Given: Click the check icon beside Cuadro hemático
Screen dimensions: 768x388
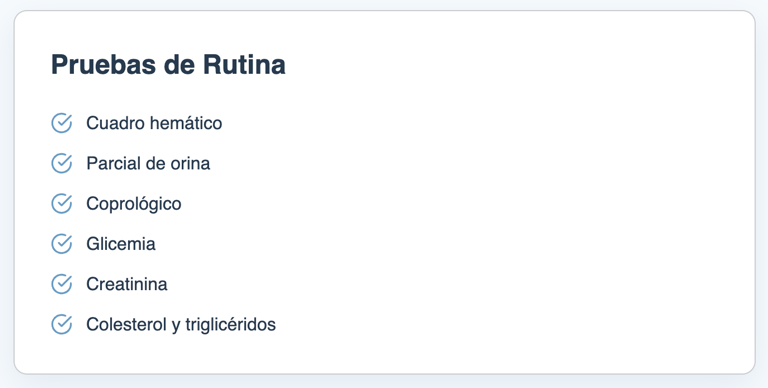Looking at the screenshot, I should point(62,123).
